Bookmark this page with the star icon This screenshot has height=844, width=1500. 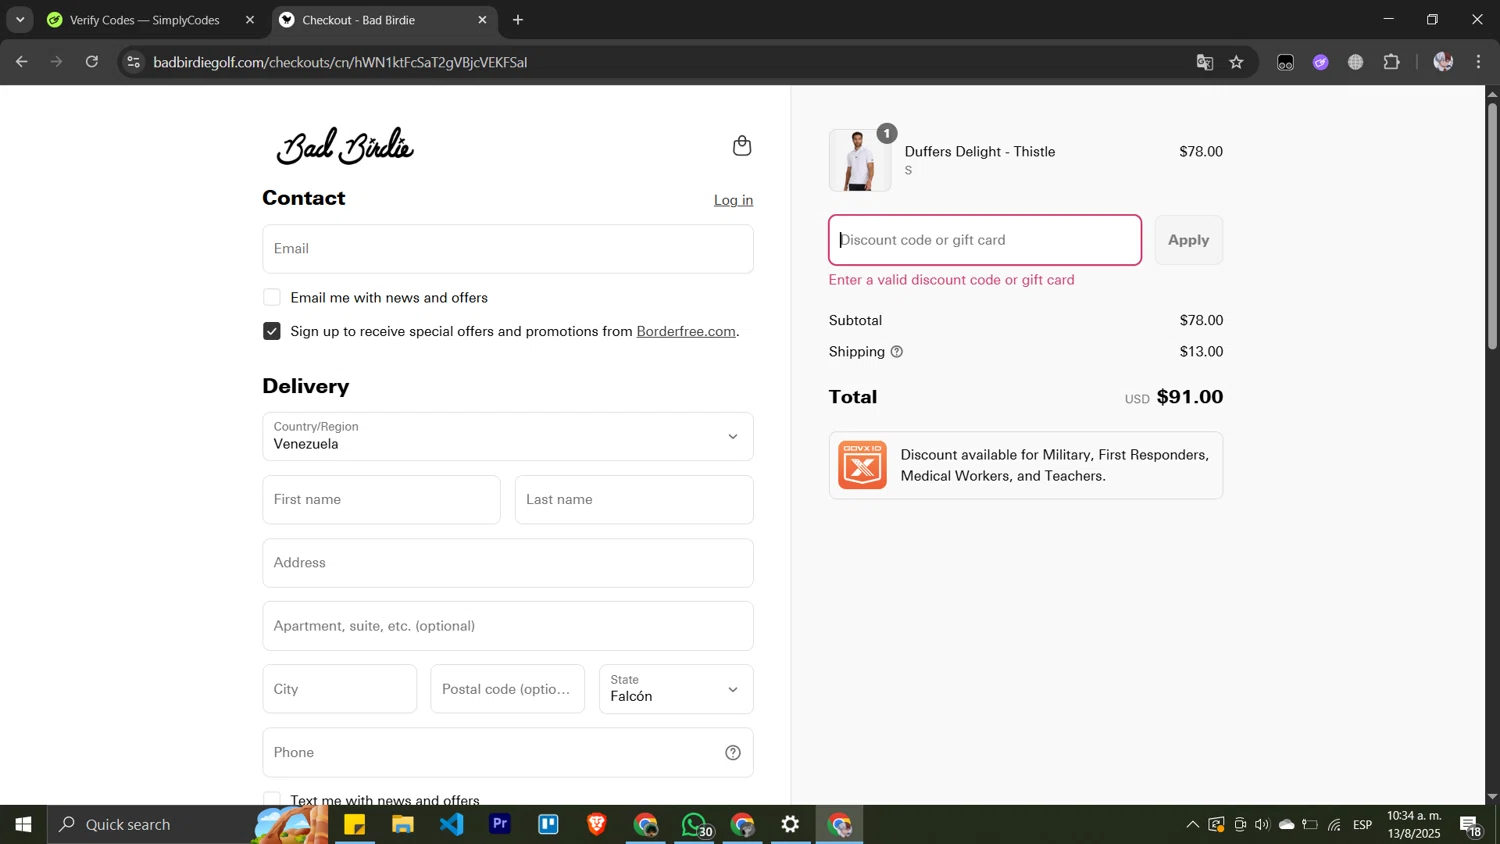[1237, 62]
